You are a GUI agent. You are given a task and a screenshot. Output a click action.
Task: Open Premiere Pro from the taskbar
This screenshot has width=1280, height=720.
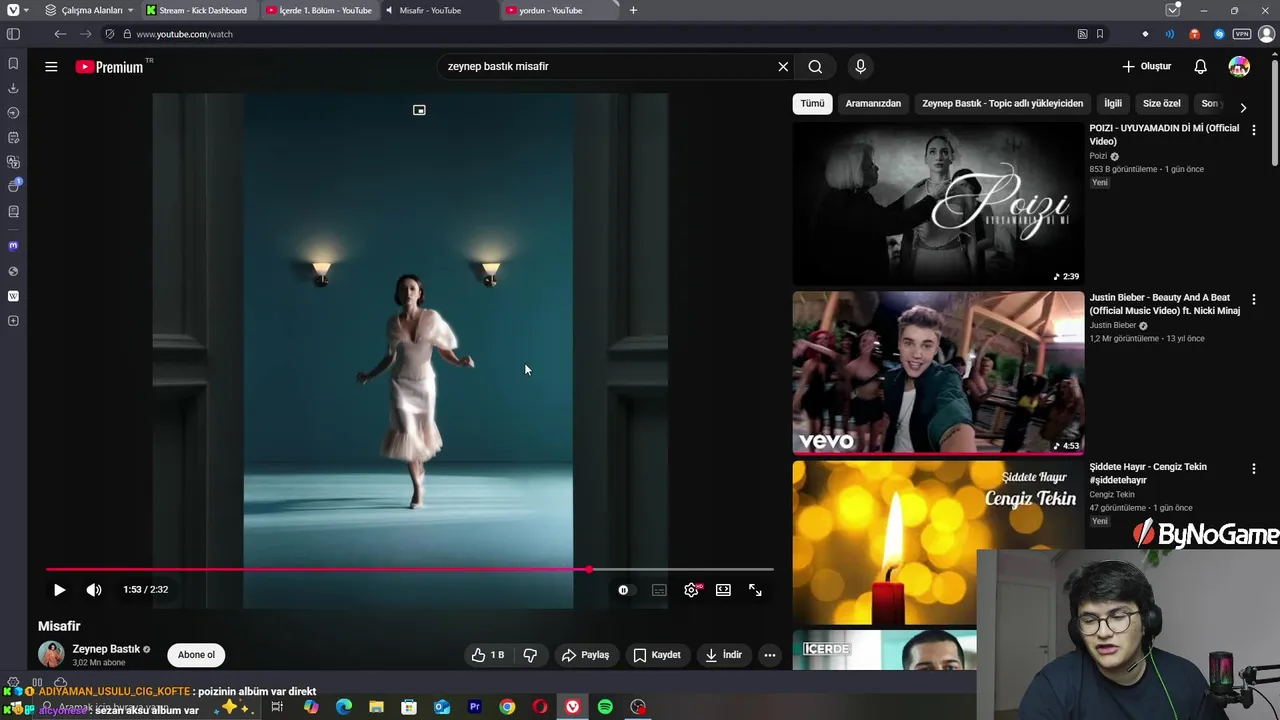pos(475,707)
